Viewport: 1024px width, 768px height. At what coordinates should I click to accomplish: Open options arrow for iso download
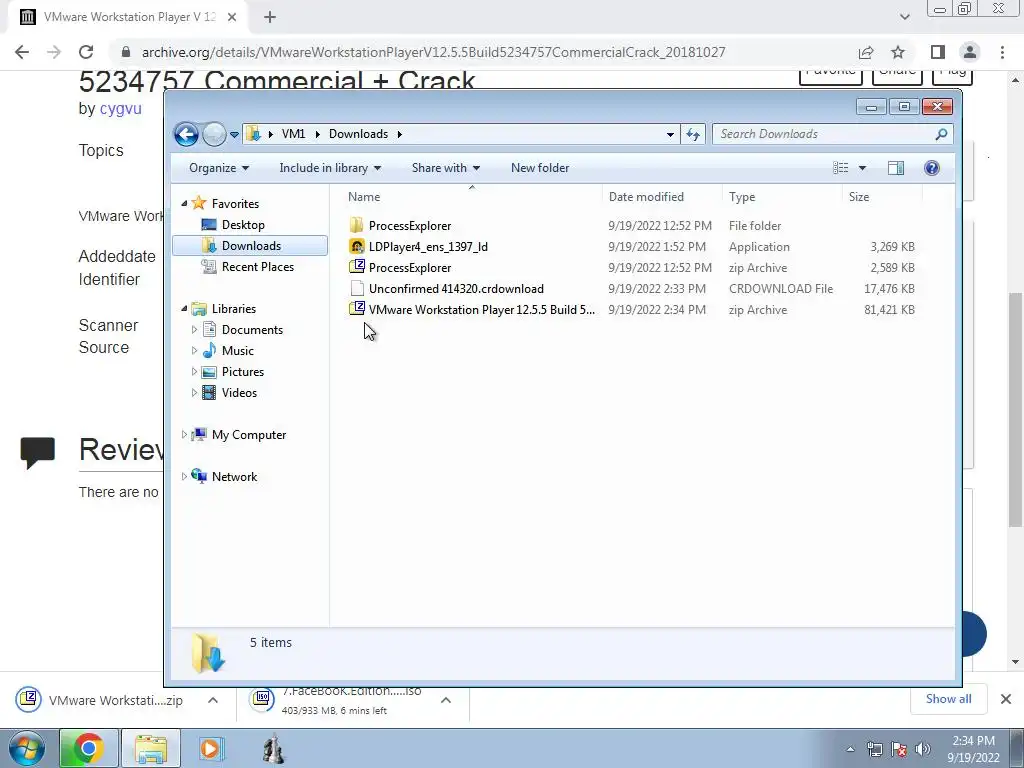click(x=446, y=700)
